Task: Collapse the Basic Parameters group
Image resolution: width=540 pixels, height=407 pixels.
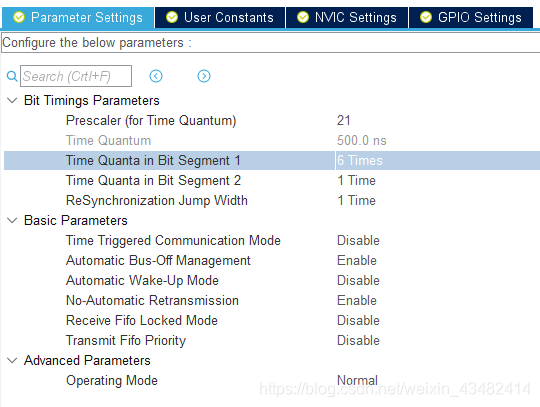Action: 12,220
